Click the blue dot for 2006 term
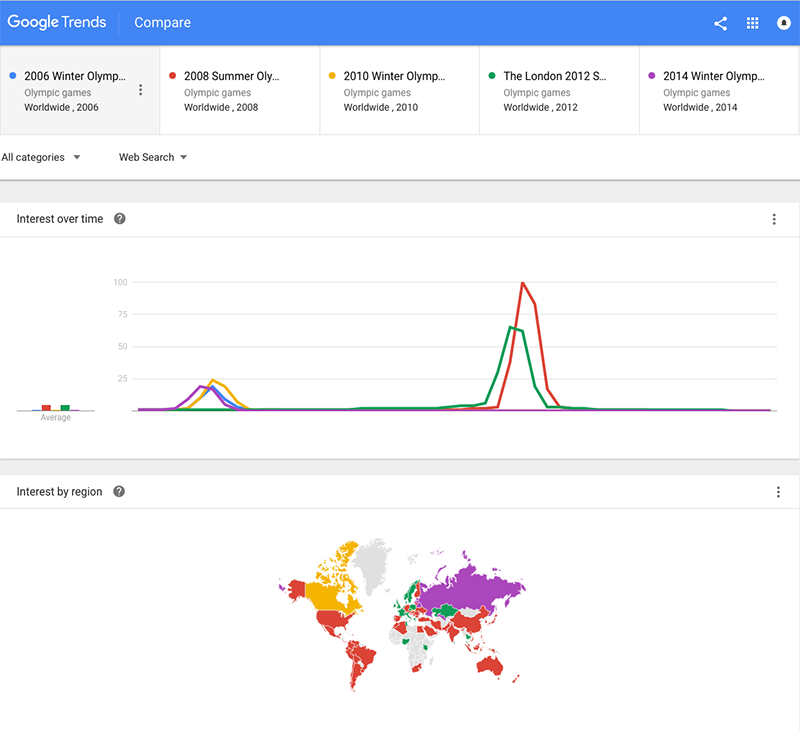This screenshot has height=730, width=800. click(x=12, y=76)
